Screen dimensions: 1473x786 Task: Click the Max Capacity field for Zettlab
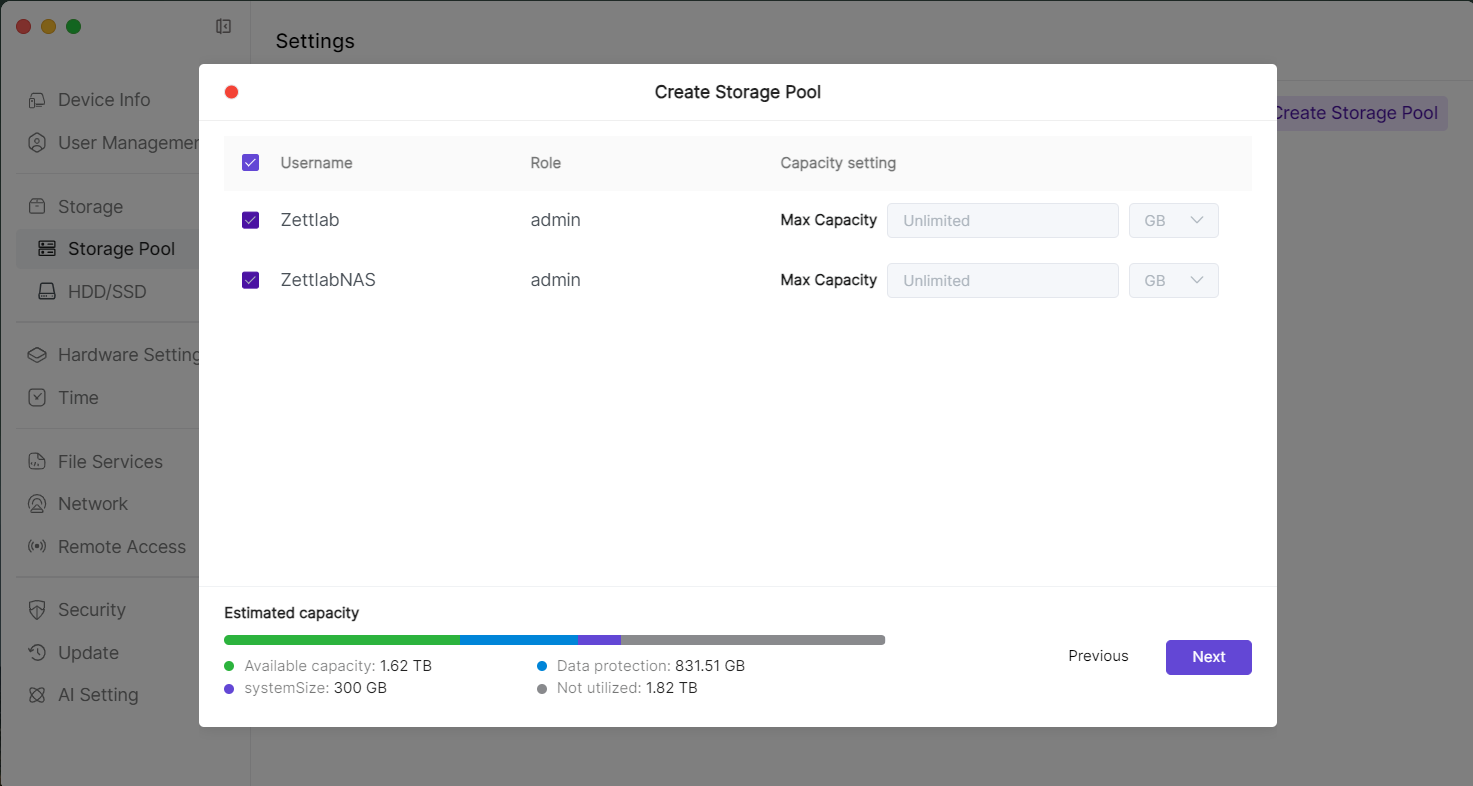pyautogui.click(x=1002, y=221)
